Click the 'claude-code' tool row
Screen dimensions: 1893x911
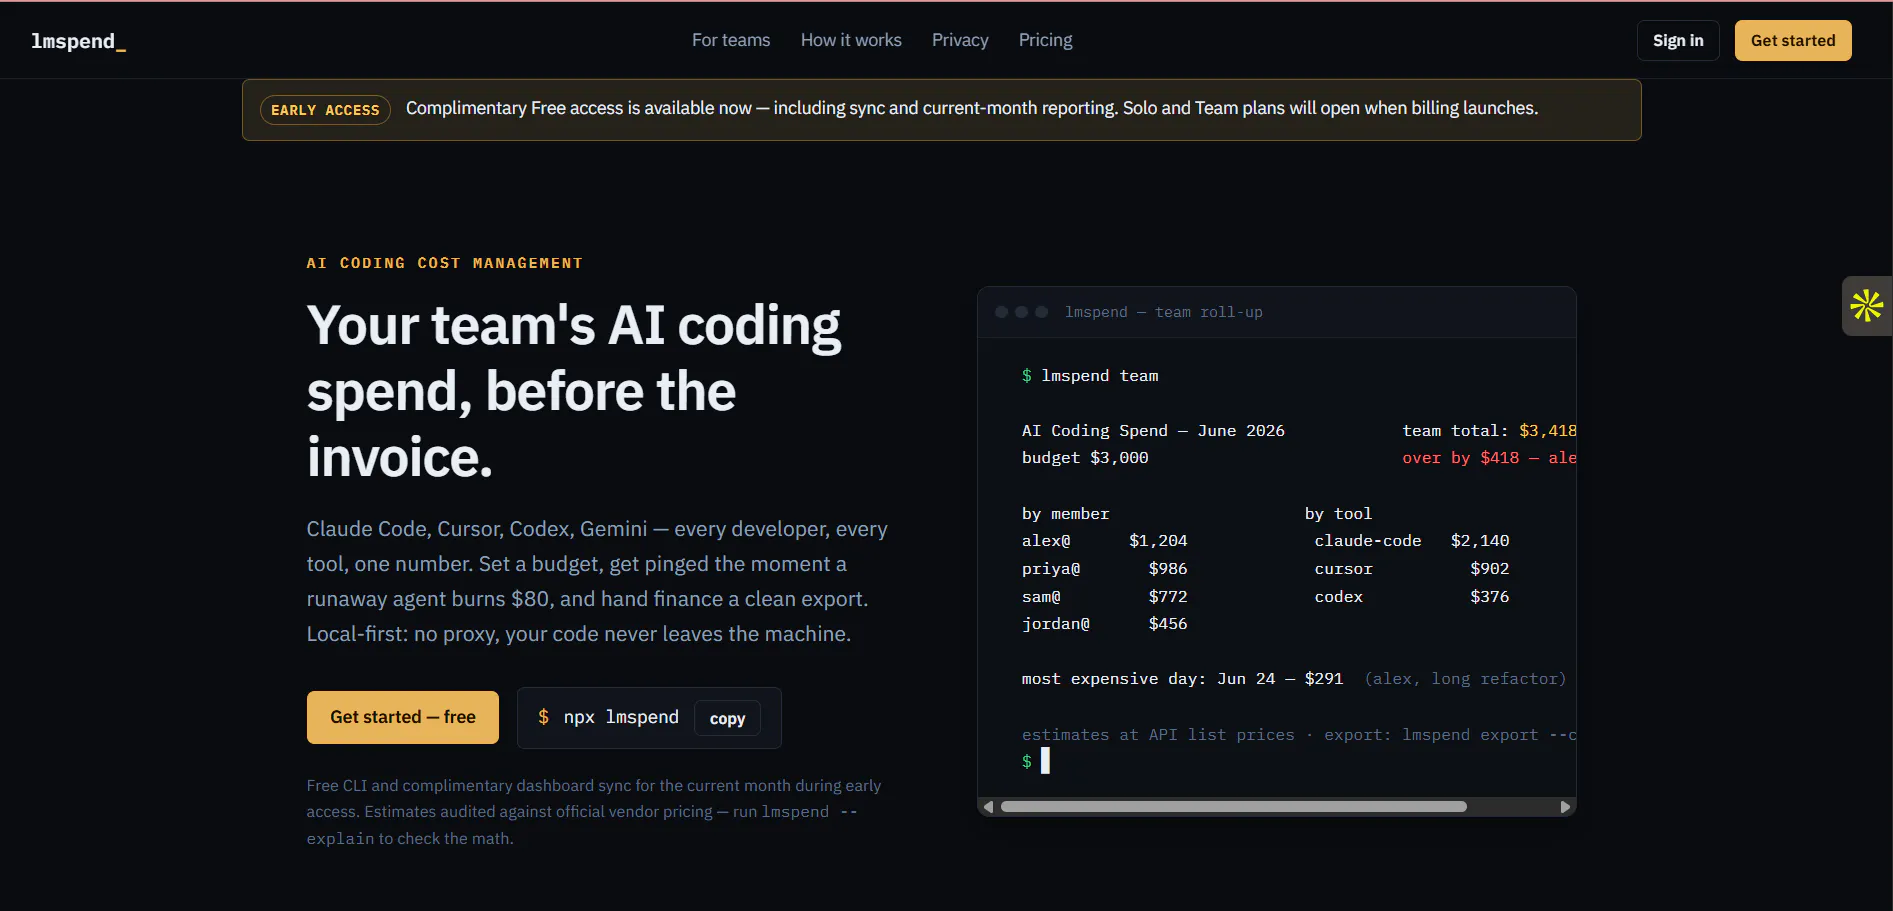point(1412,541)
